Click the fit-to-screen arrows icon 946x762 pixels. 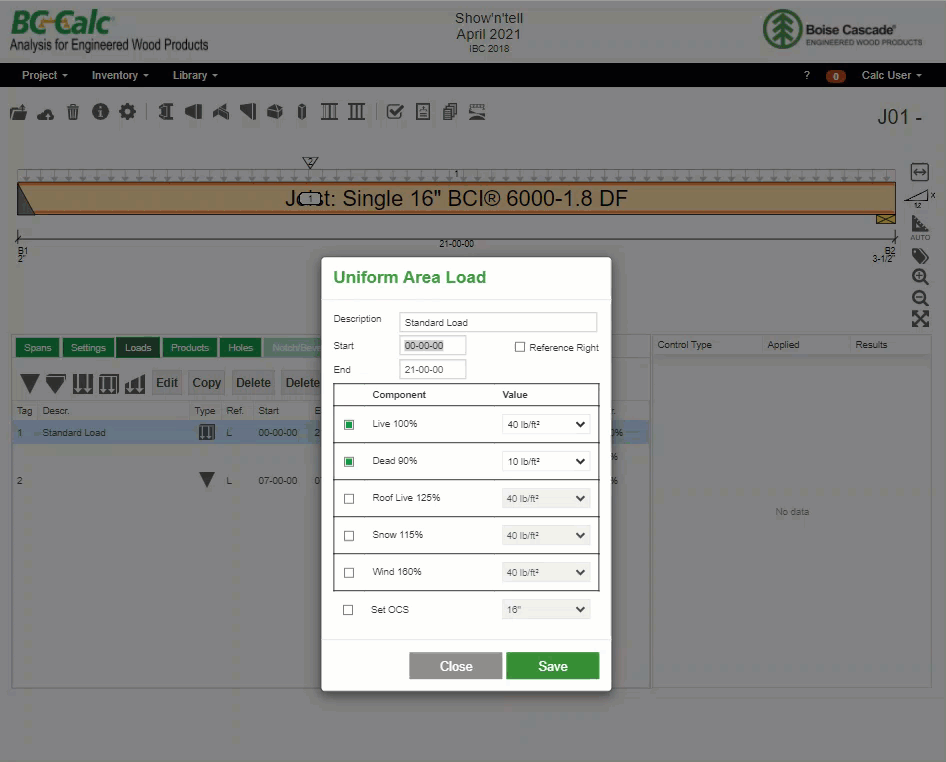pos(920,319)
